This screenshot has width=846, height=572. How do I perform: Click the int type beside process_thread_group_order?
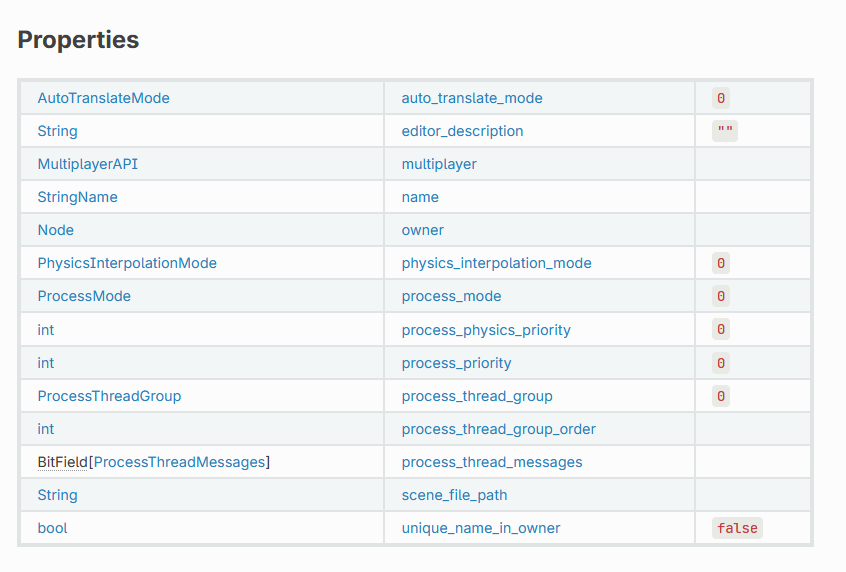(46, 429)
